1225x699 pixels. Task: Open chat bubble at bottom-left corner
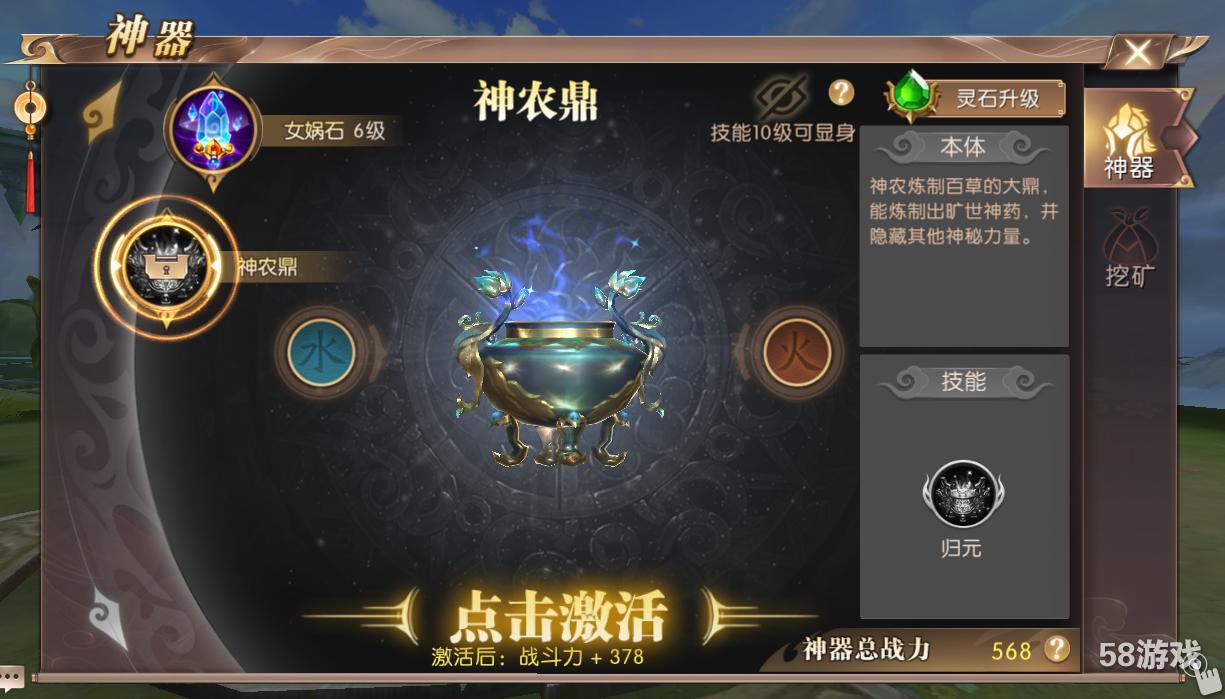pyautogui.click(x=11, y=680)
